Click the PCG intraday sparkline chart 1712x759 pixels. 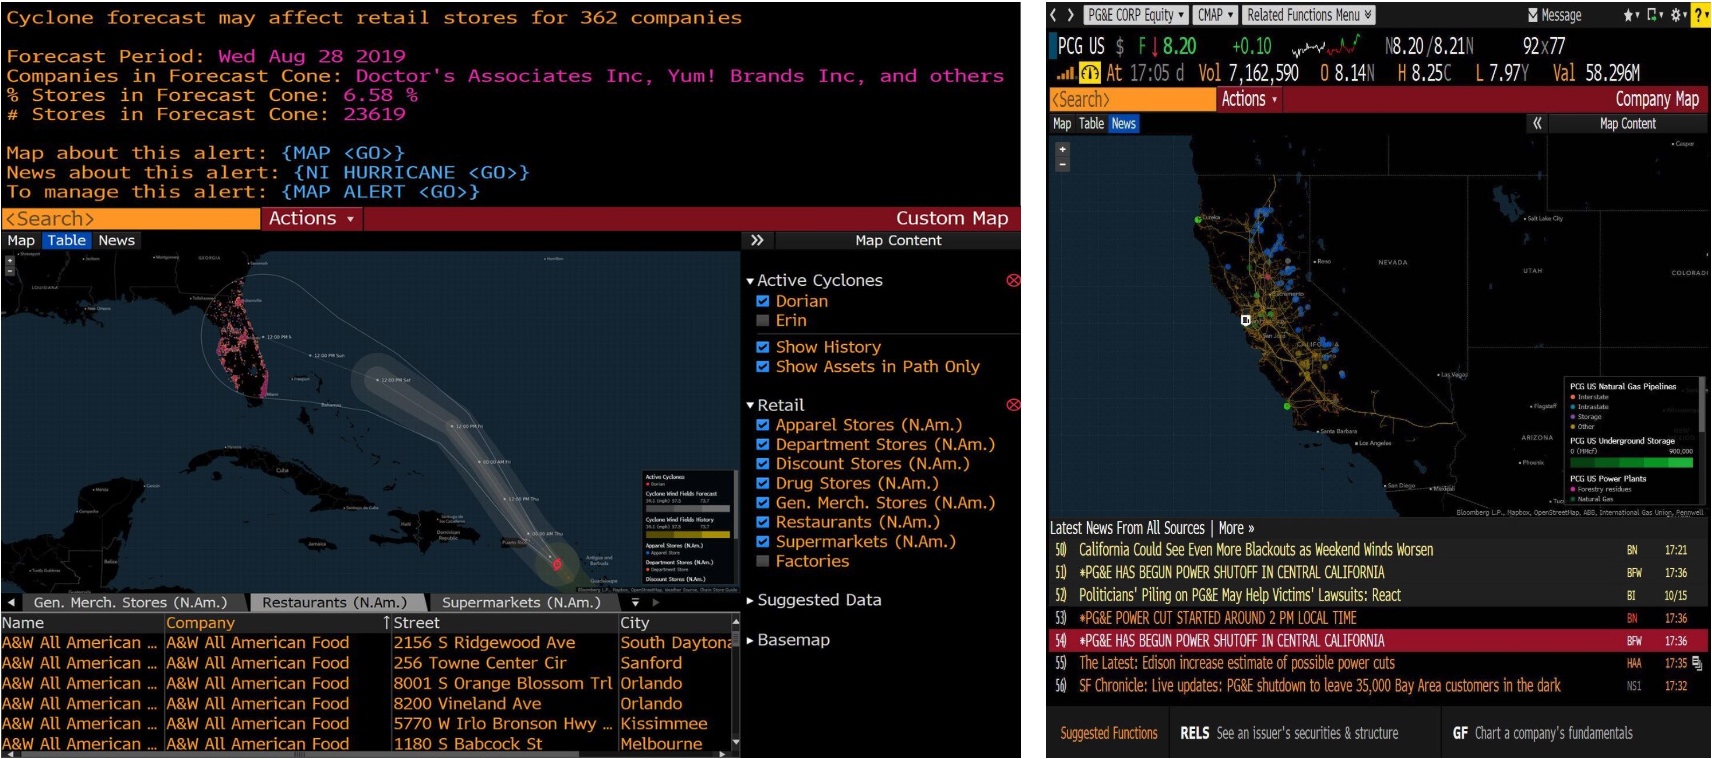click(1326, 46)
